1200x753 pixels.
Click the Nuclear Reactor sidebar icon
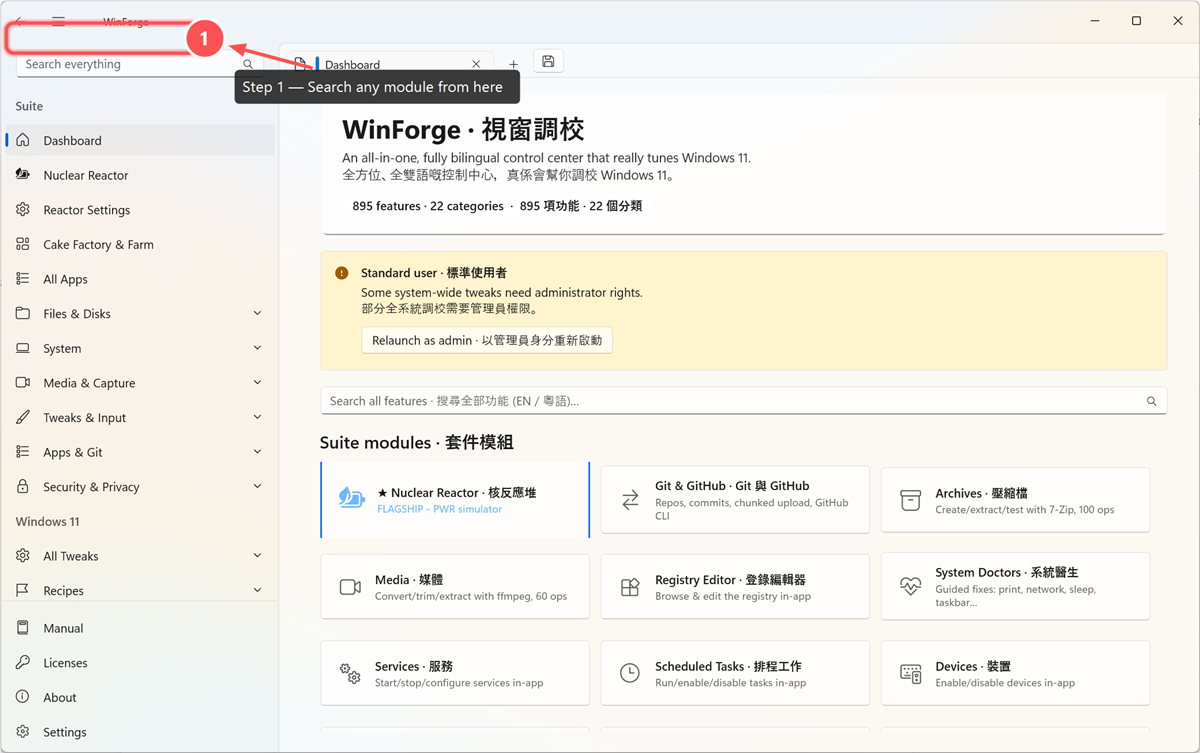[23, 174]
